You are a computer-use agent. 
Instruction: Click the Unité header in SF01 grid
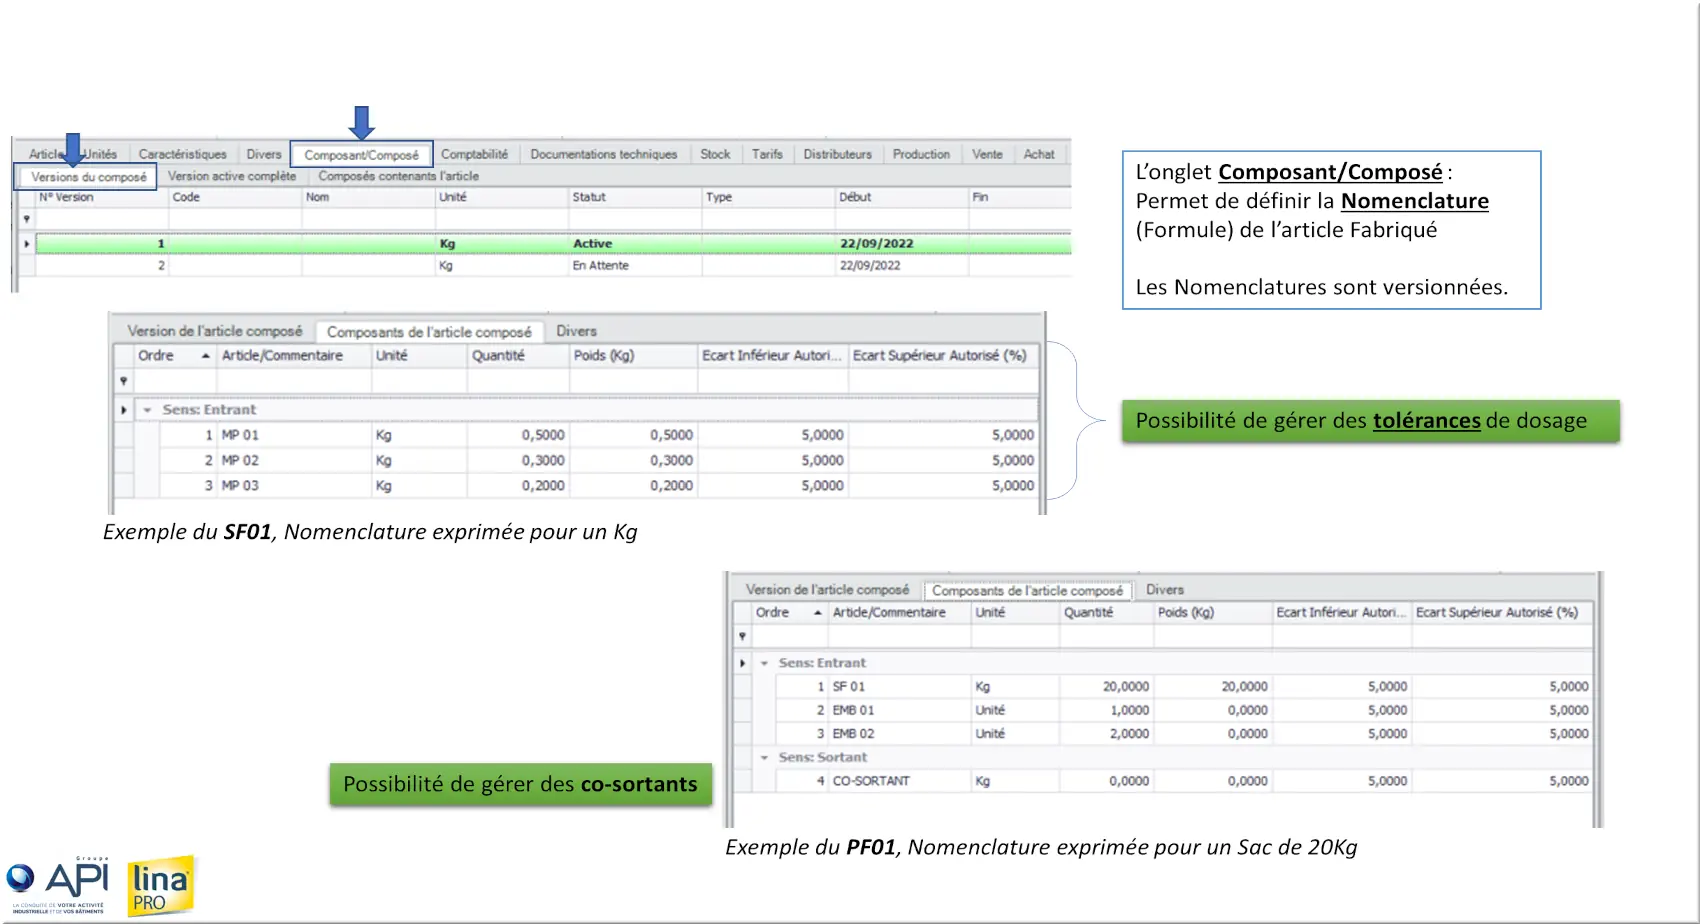click(419, 355)
